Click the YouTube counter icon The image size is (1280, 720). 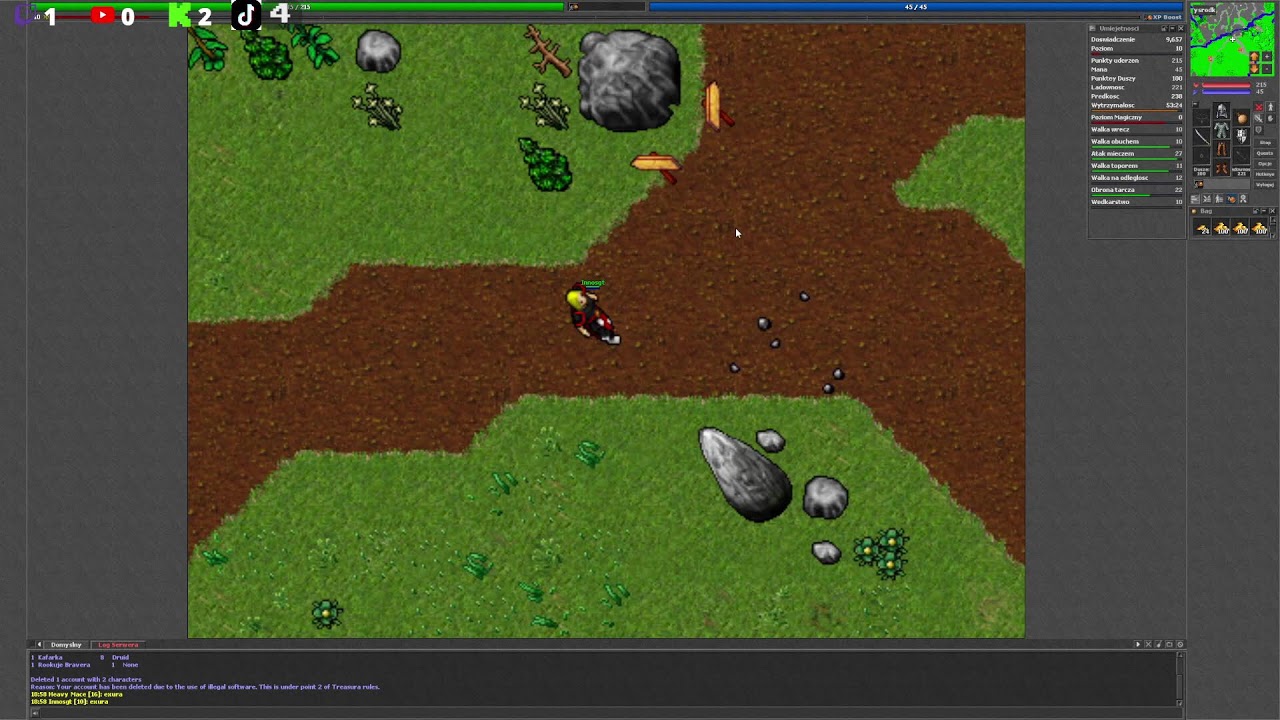pos(102,15)
